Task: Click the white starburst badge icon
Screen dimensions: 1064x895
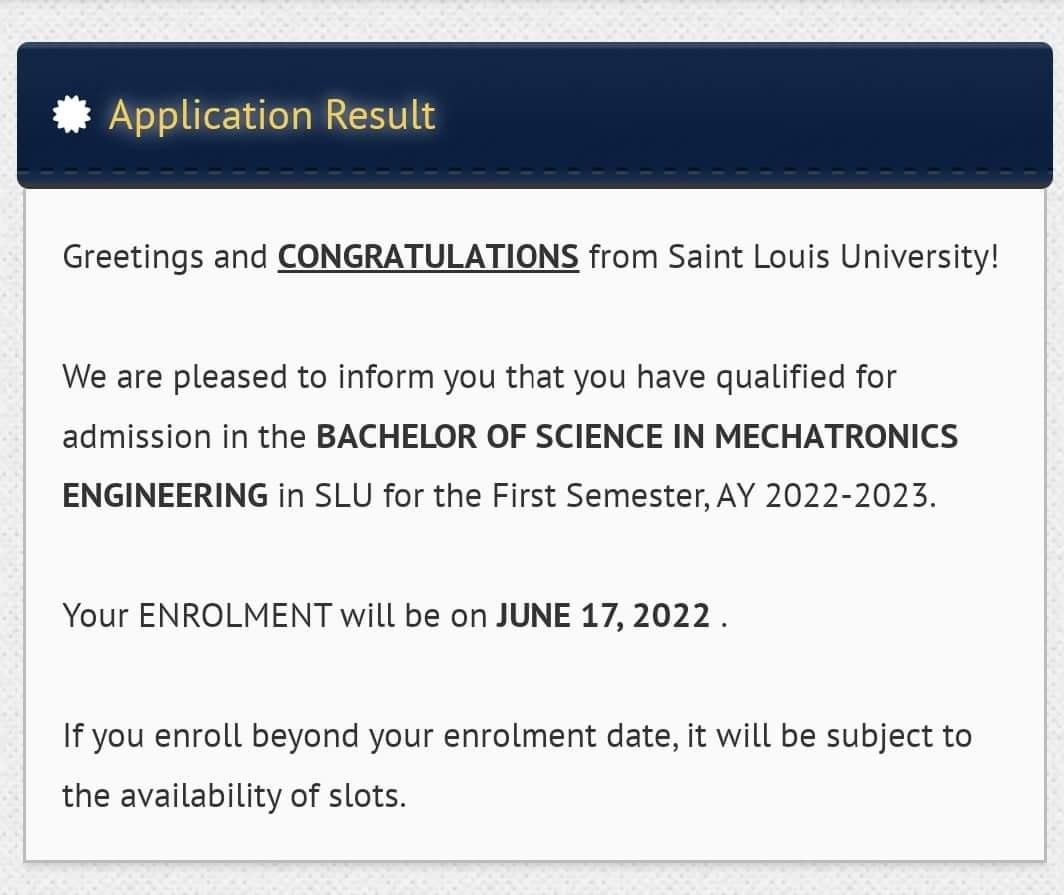Action: coord(71,114)
